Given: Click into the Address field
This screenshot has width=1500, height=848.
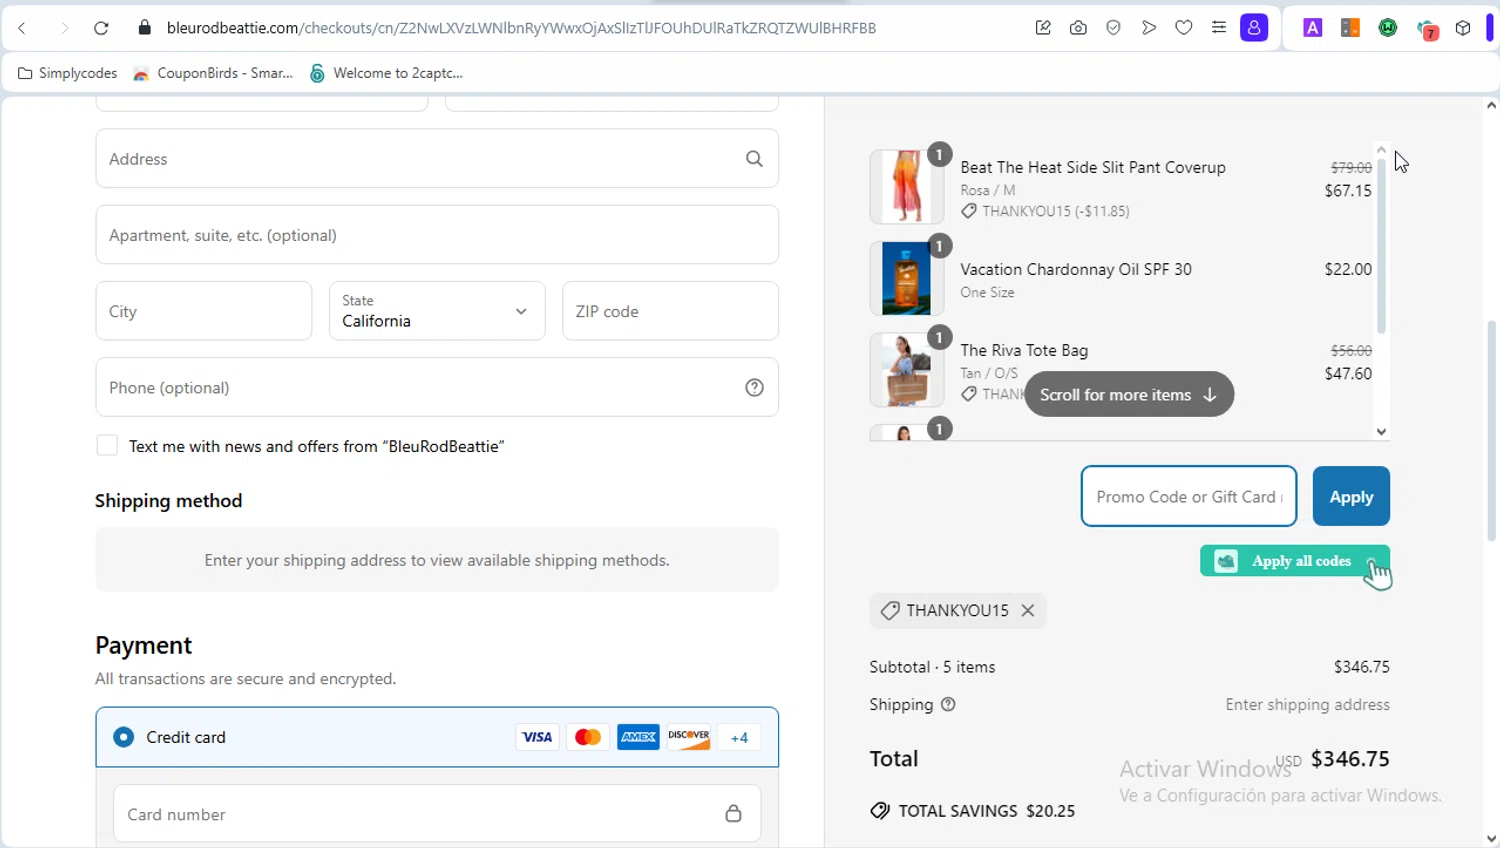Looking at the screenshot, I should (437, 158).
